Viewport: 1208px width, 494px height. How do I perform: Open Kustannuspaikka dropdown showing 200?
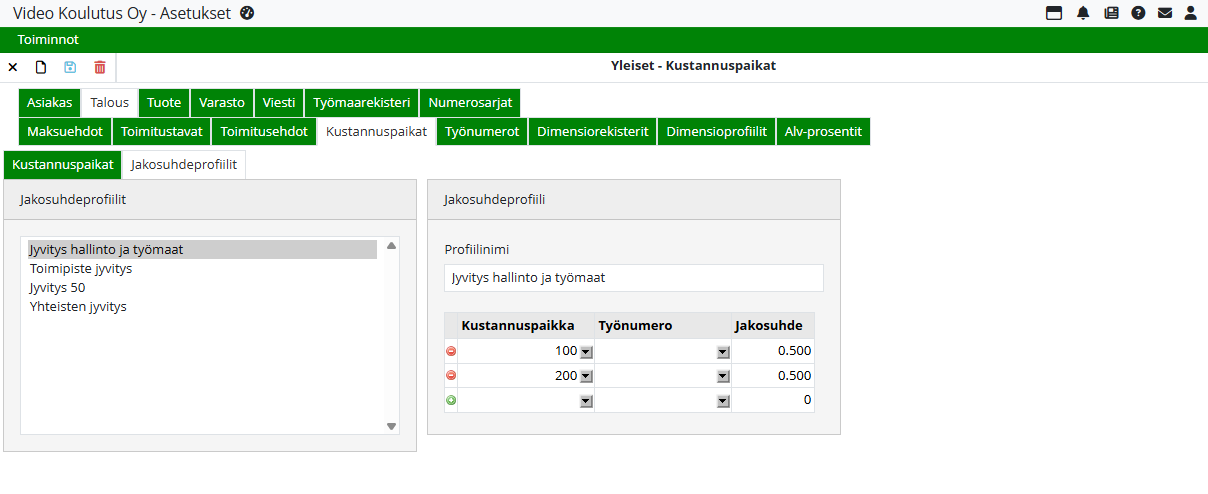pyautogui.click(x=586, y=376)
